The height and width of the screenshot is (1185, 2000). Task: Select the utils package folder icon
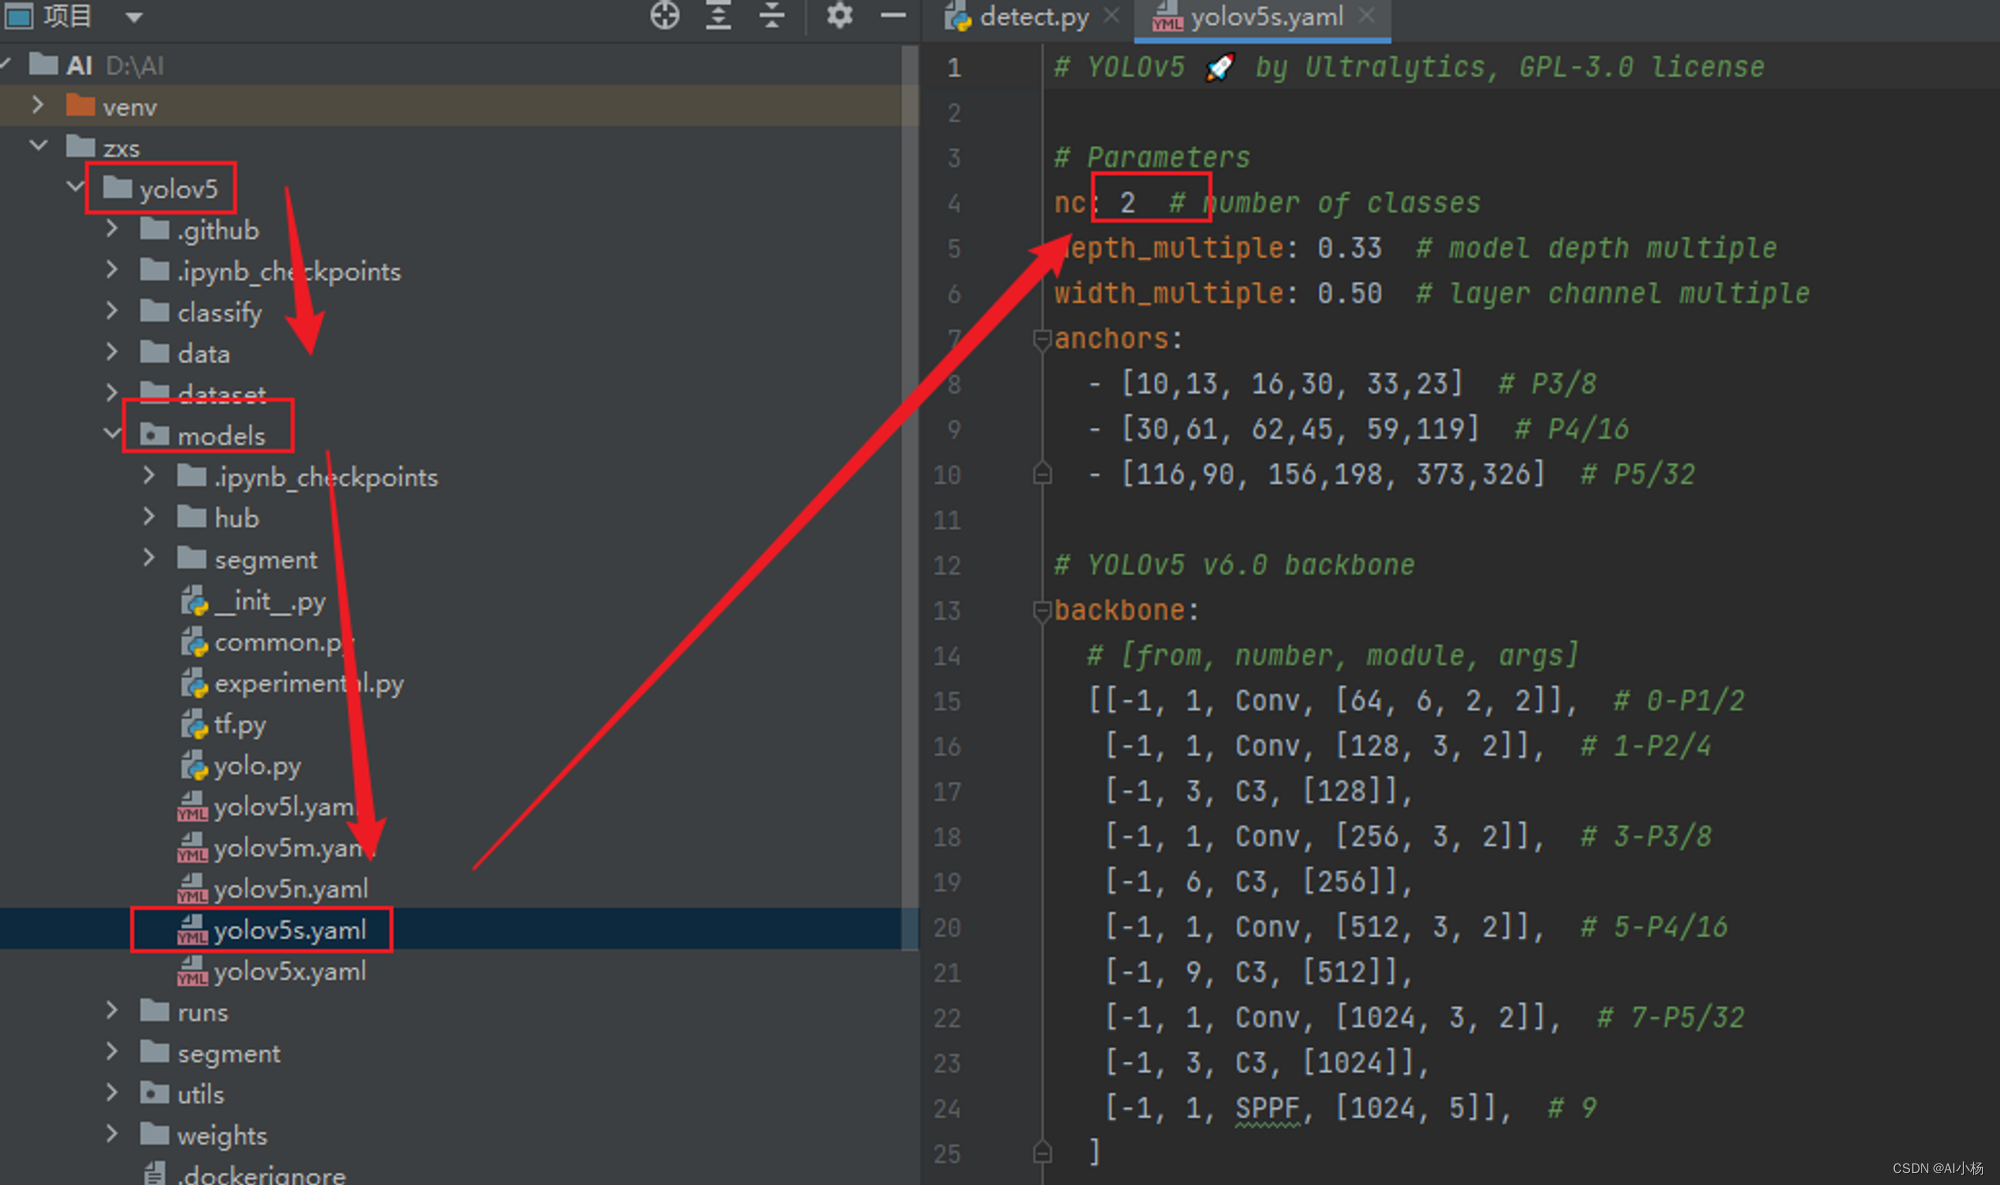click(155, 1093)
